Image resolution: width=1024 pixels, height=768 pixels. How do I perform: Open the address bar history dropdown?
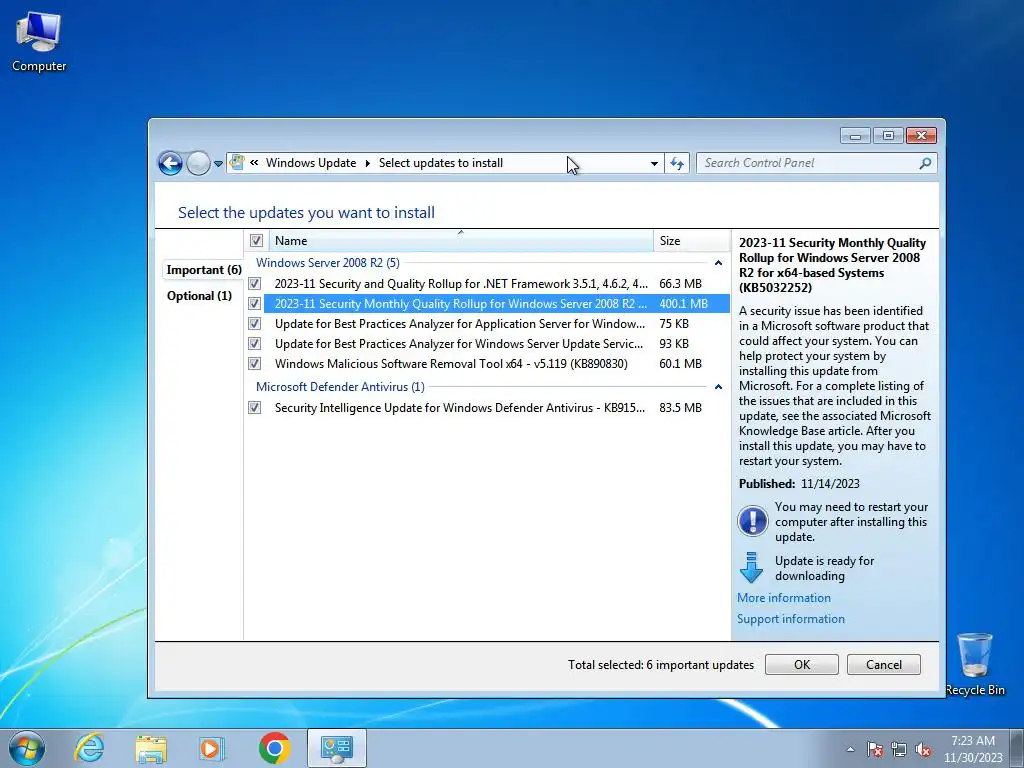pyautogui.click(x=654, y=163)
